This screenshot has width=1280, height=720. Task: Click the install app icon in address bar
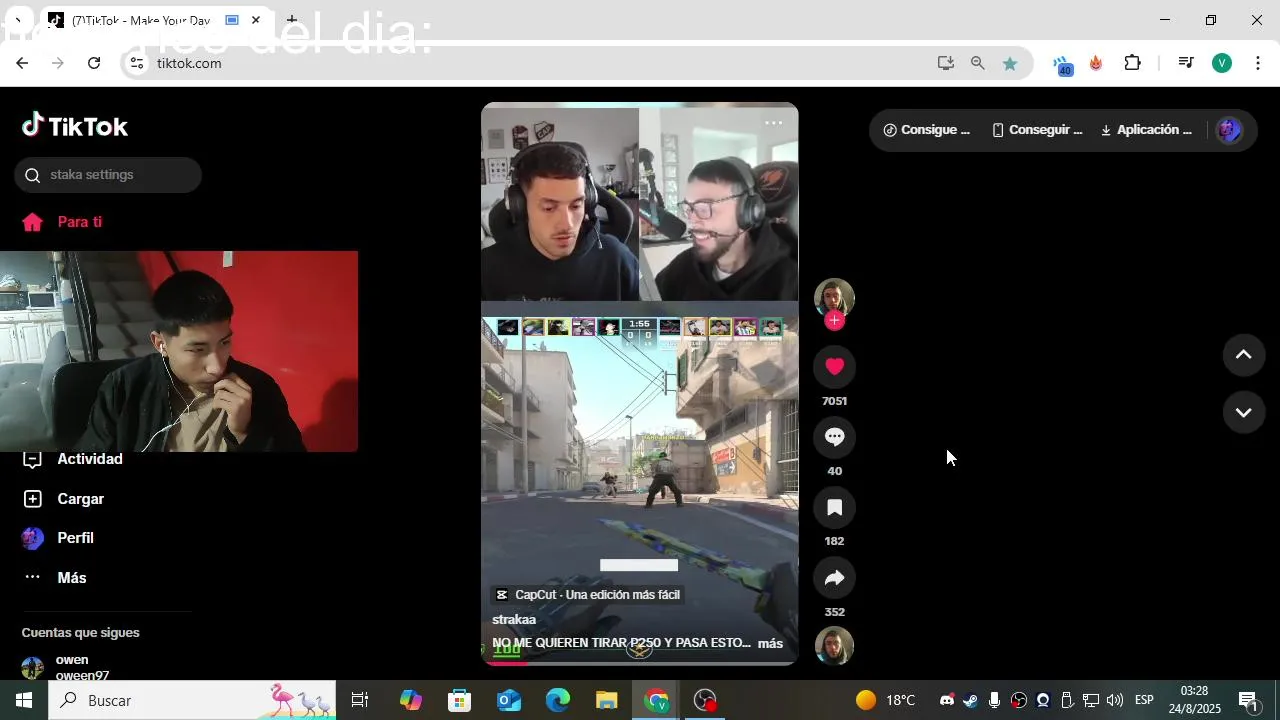point(946,63)
